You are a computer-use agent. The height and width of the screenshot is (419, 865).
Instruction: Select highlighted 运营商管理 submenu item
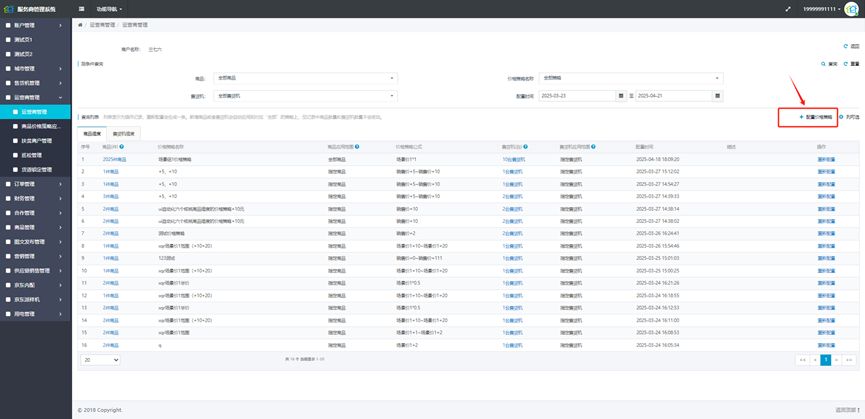pyautogui.click(x=36, y=112)
